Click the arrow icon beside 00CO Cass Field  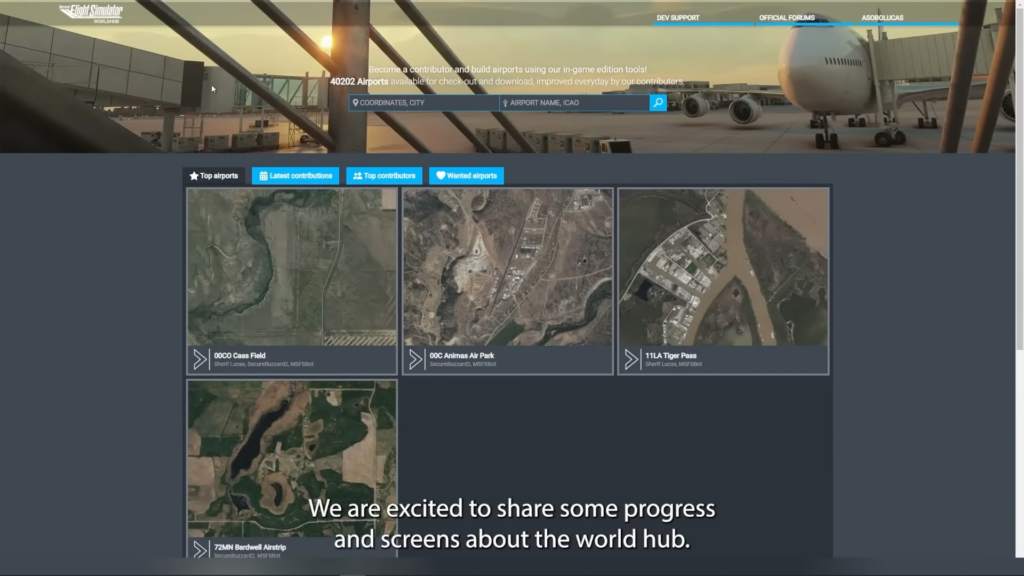(200, 359)
